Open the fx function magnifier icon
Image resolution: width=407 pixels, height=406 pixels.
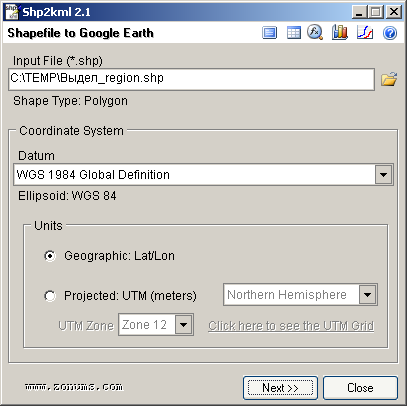tap(315, 33)
